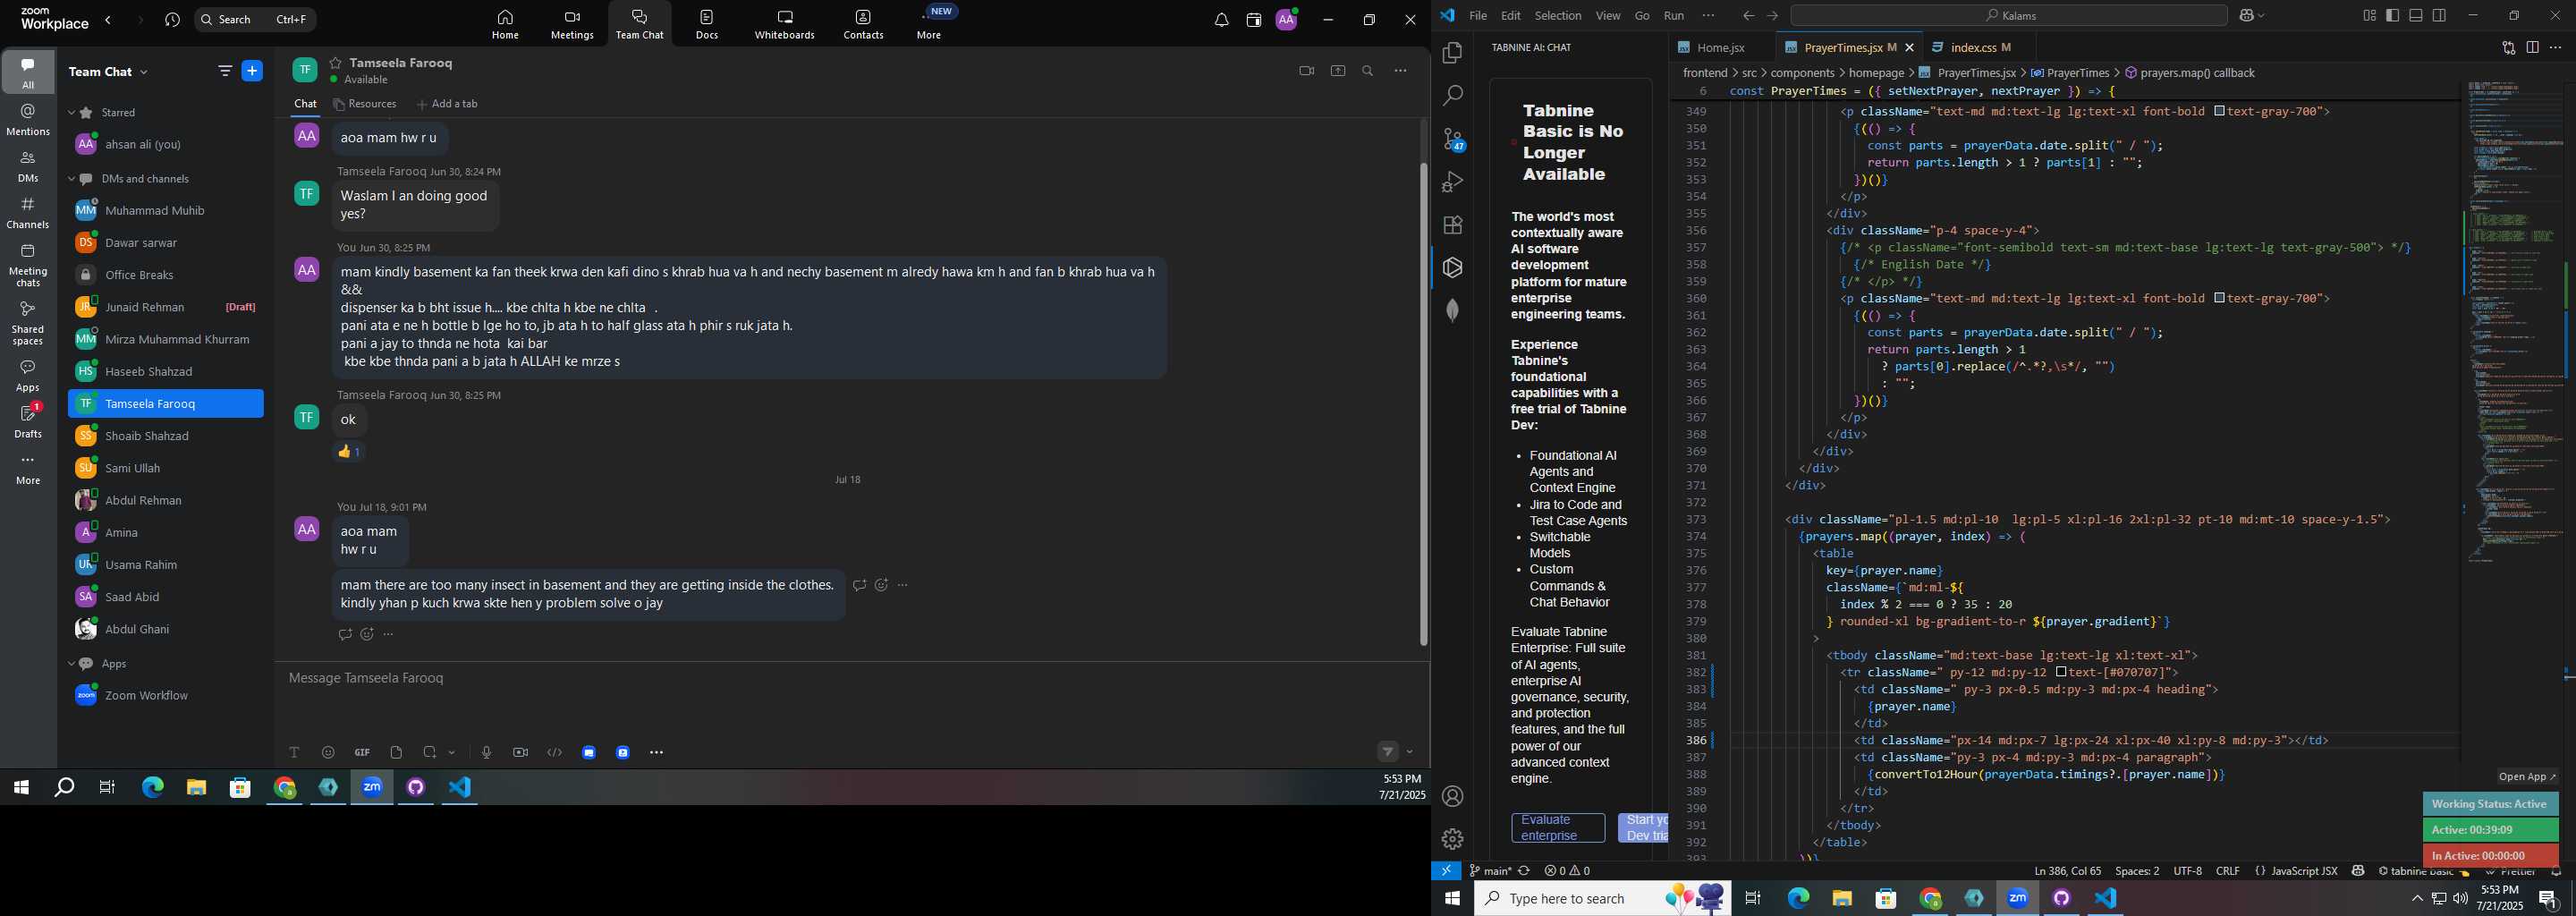Click the Evaluate enterprise button
Image resolution: width=2576 pixels, height=916 pixels.
[1558, 827]
